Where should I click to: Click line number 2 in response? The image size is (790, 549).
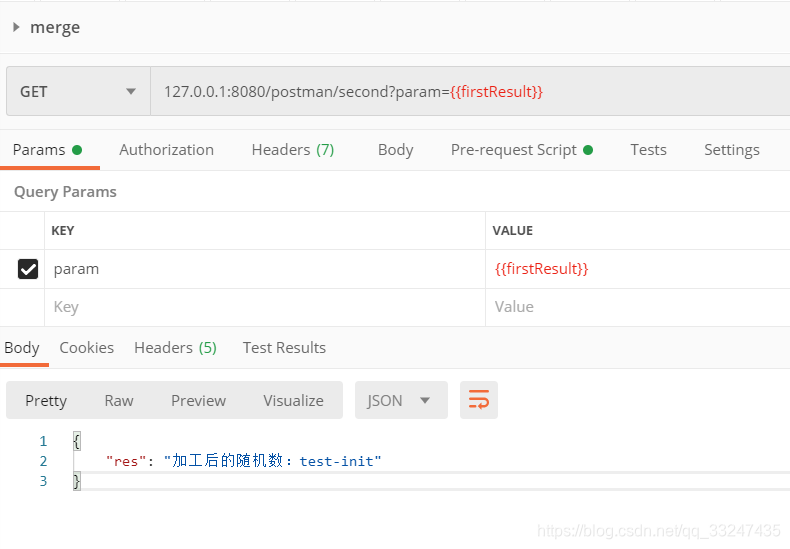pos(43,461)
